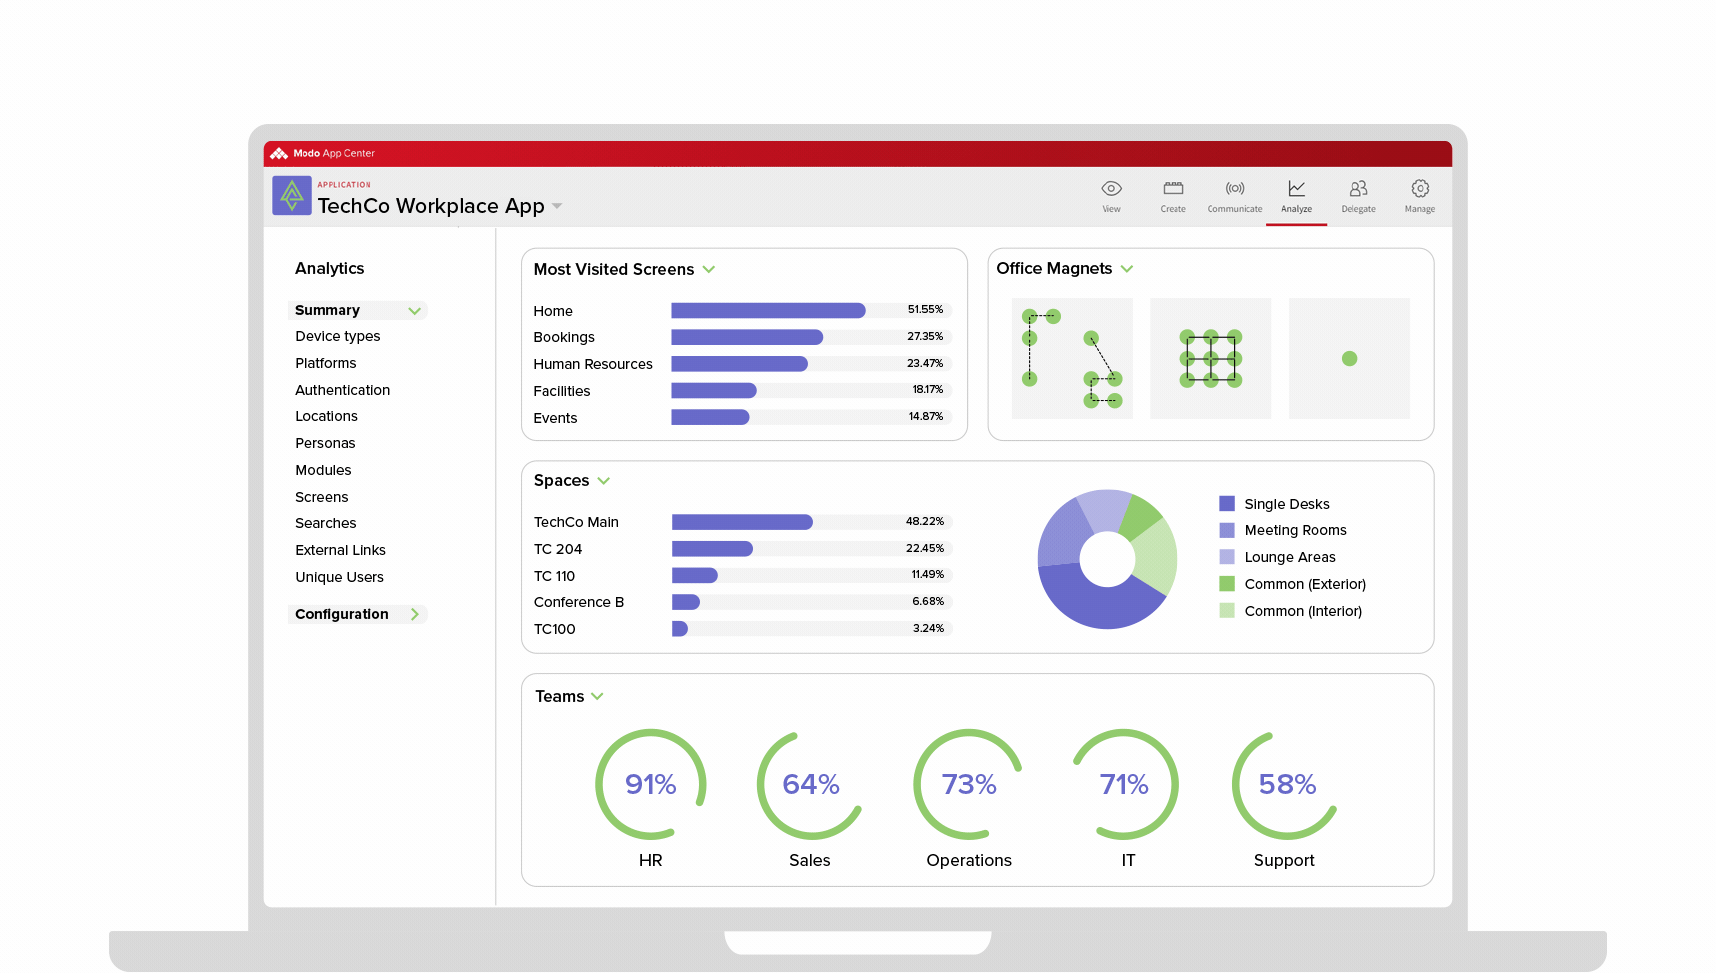Expand the Most Visited Screens dropdown
This screenshot has width=1716, height=973.
[x=709, y=270]
